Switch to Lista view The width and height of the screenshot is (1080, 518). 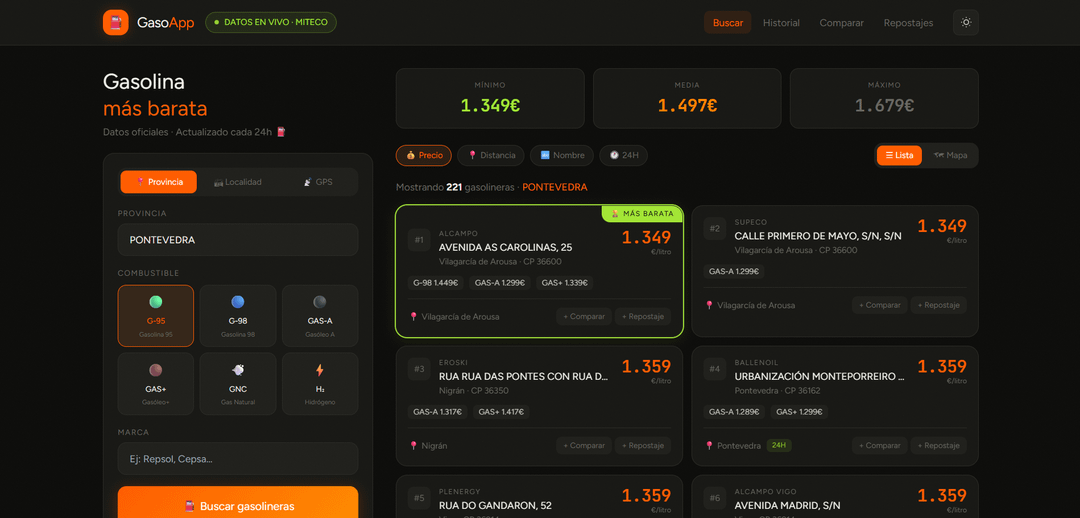click(x=899, y=155)
